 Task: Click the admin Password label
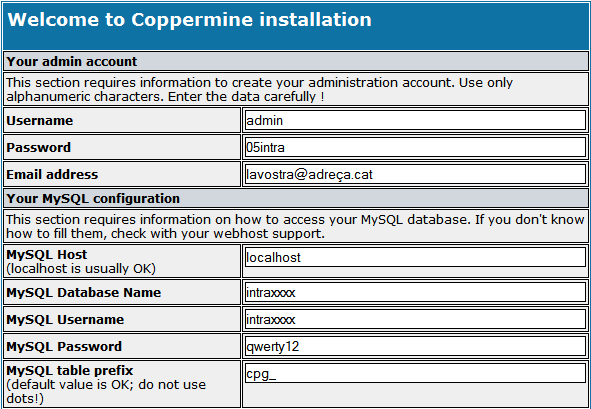click(x=38, y=147)
